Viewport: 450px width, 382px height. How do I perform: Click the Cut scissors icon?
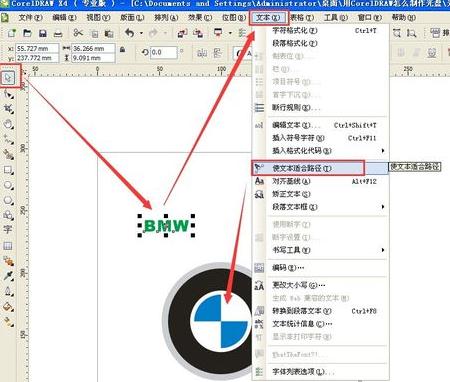(x=78, y=33)
